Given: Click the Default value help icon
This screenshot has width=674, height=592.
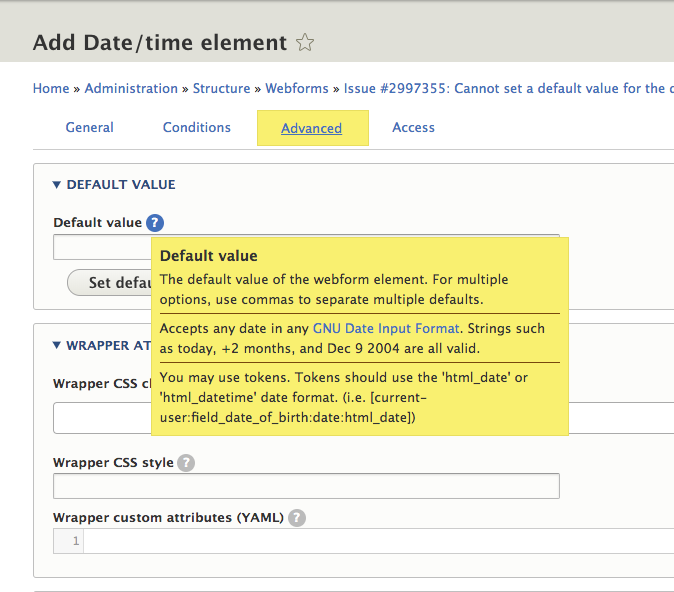Looking at the screenshot, I should 155,223.
